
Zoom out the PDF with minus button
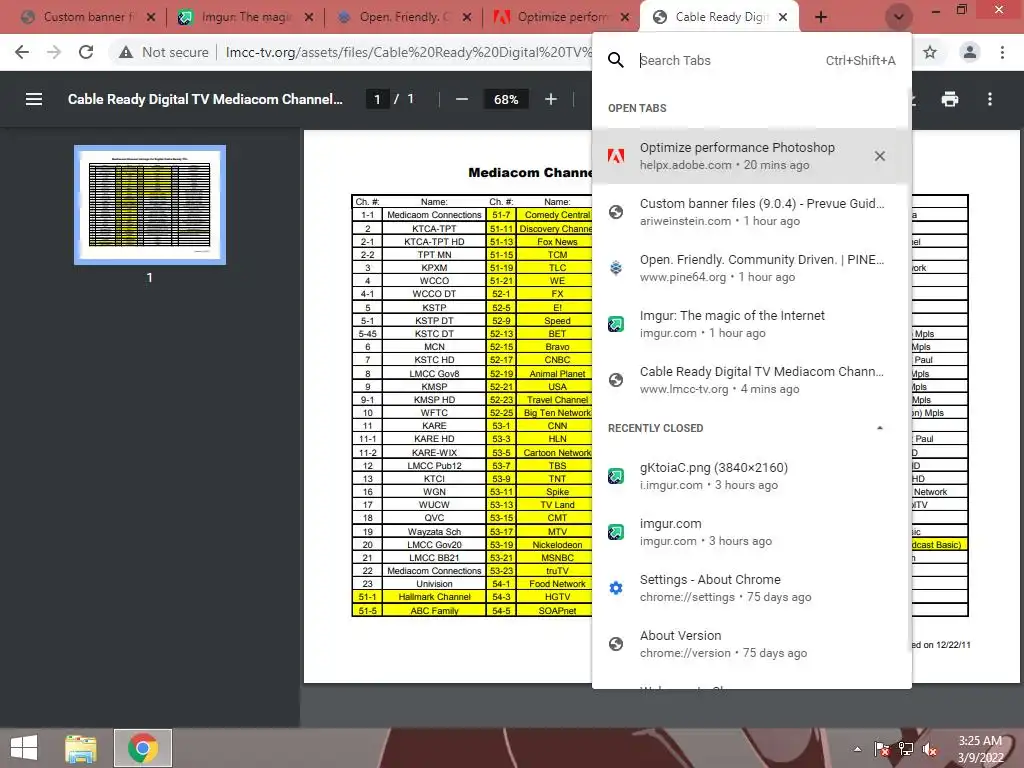(462, 99)
